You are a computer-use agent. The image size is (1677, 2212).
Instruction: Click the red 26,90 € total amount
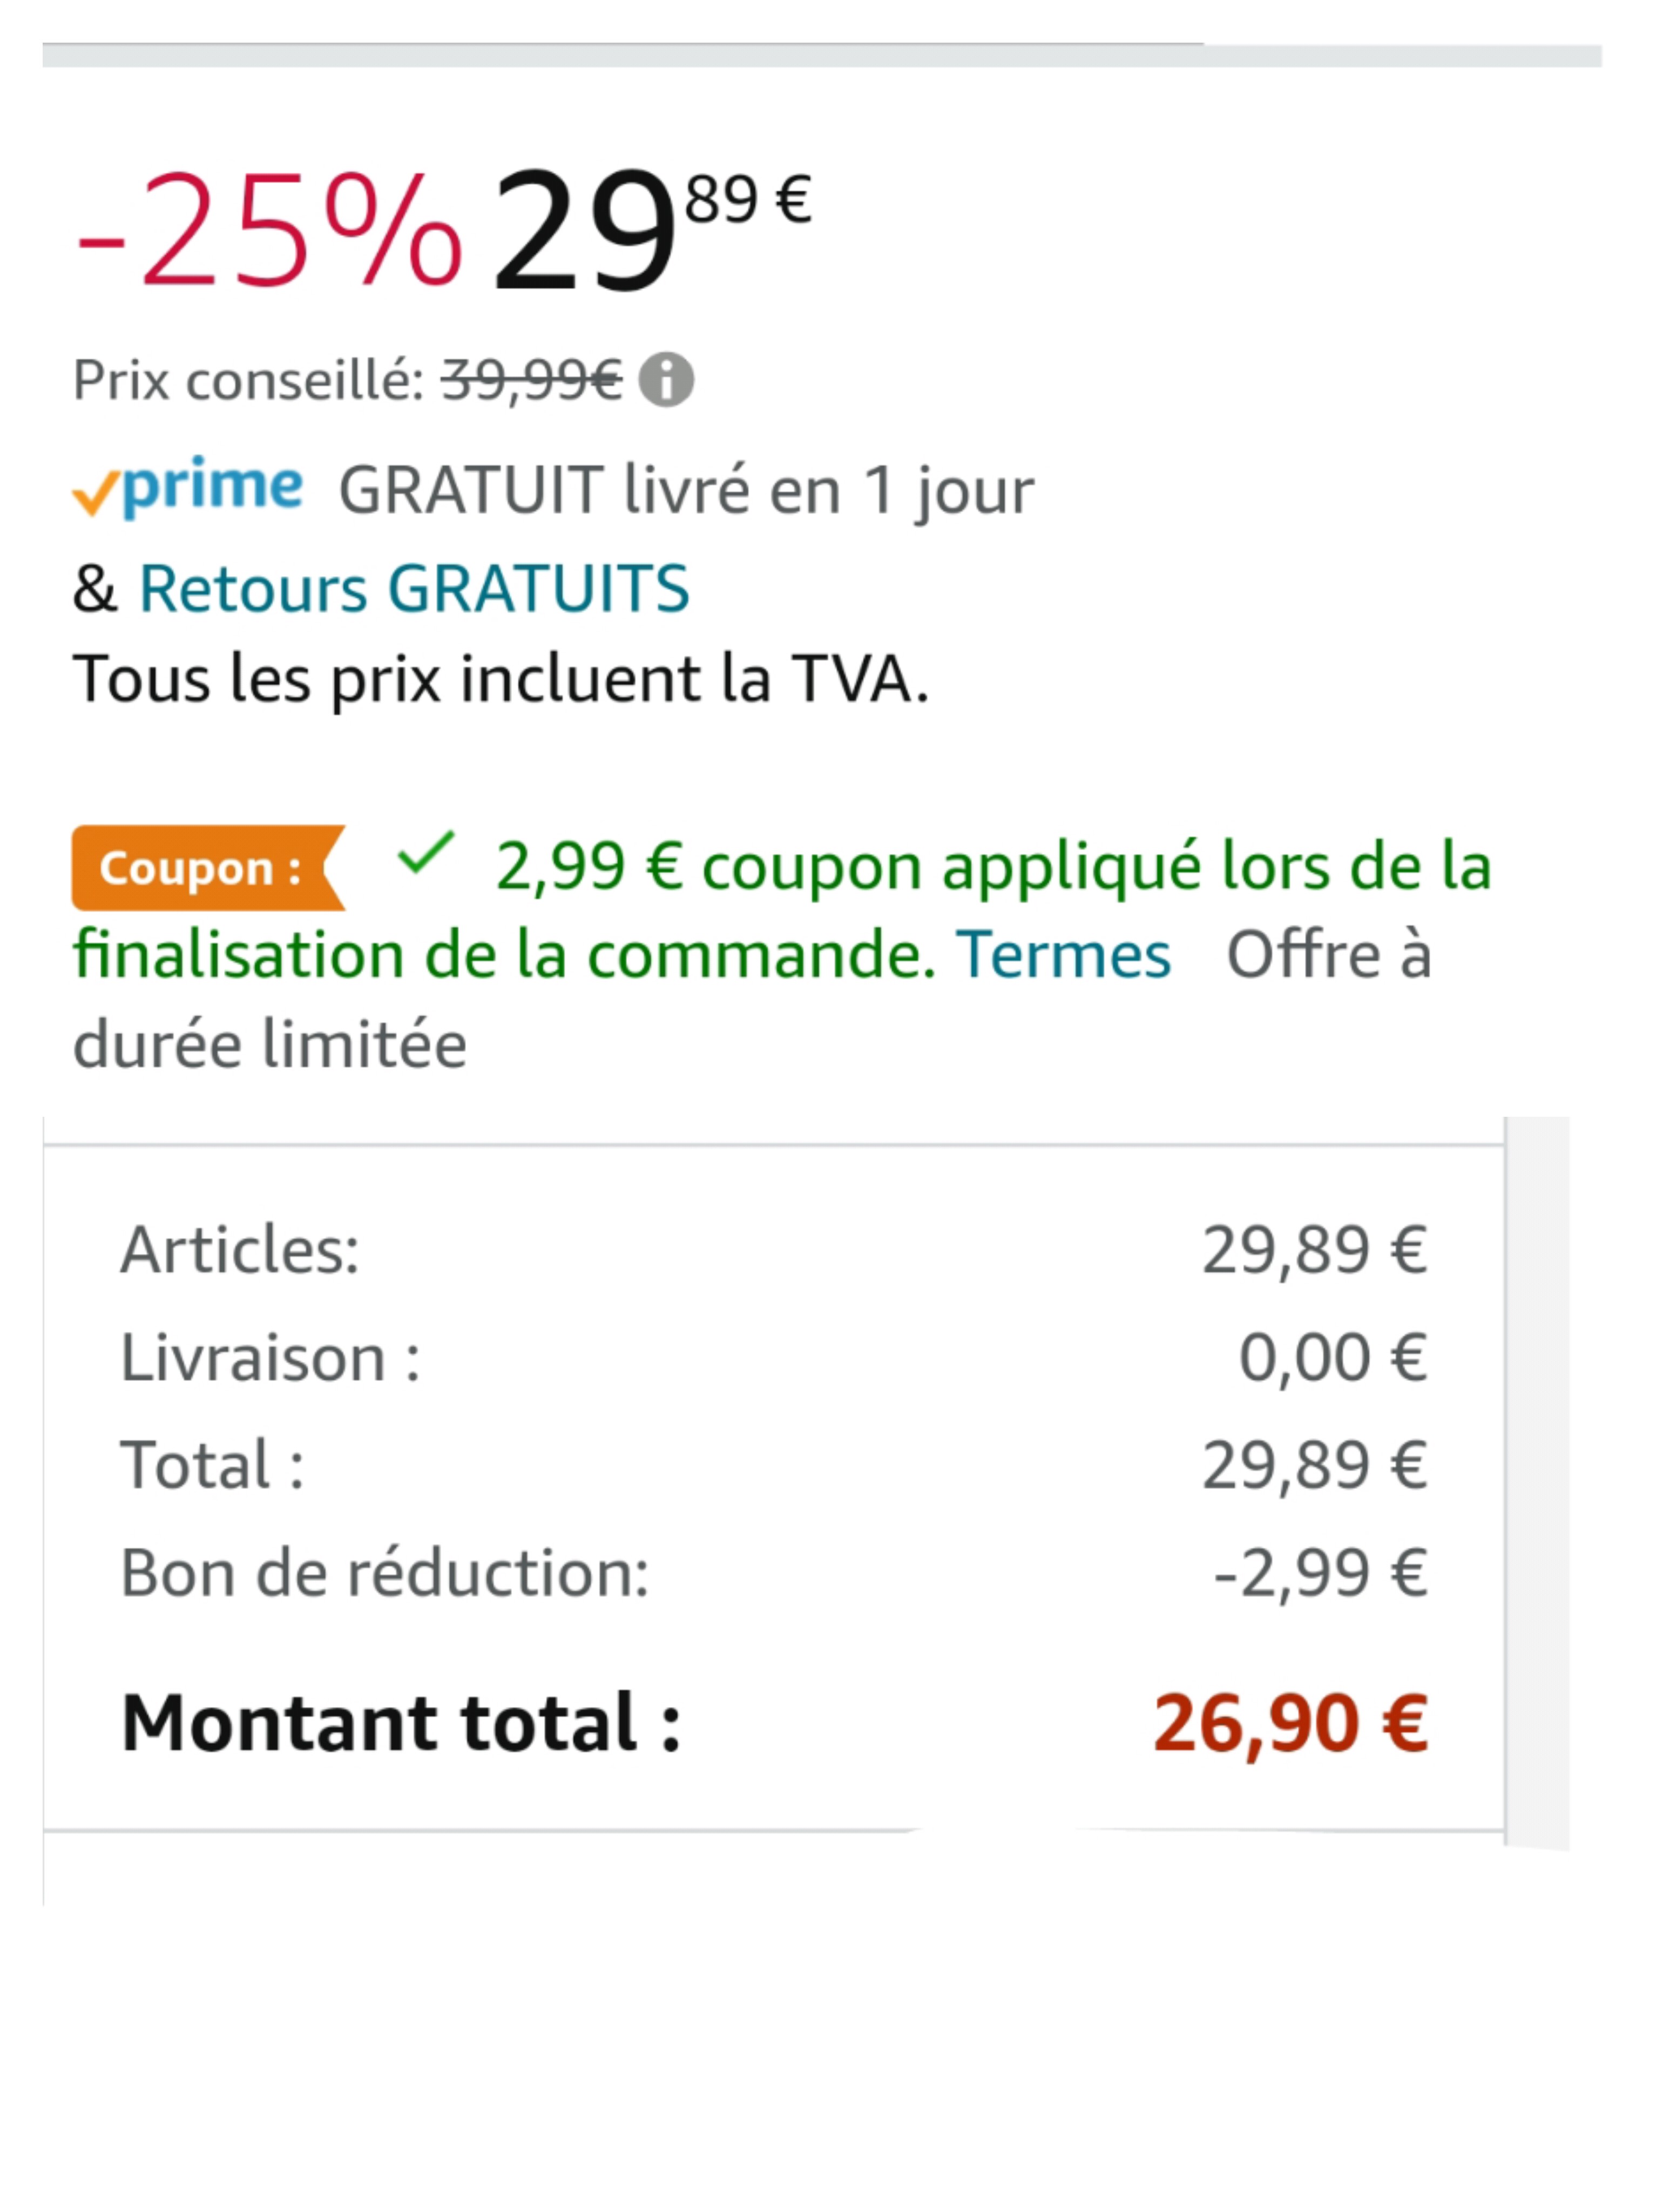(x=1291, y=1723)
